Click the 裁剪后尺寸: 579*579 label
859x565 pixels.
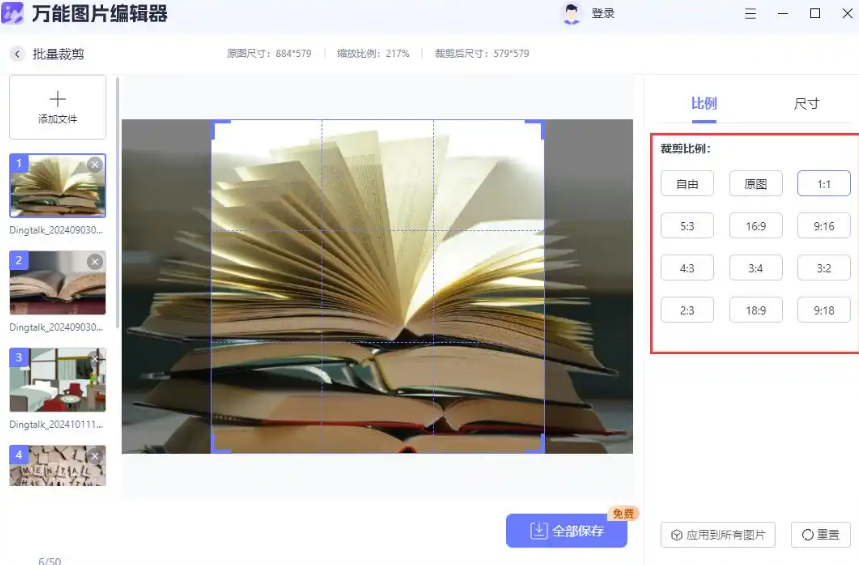pyautogui.click(x=482, y=54)
